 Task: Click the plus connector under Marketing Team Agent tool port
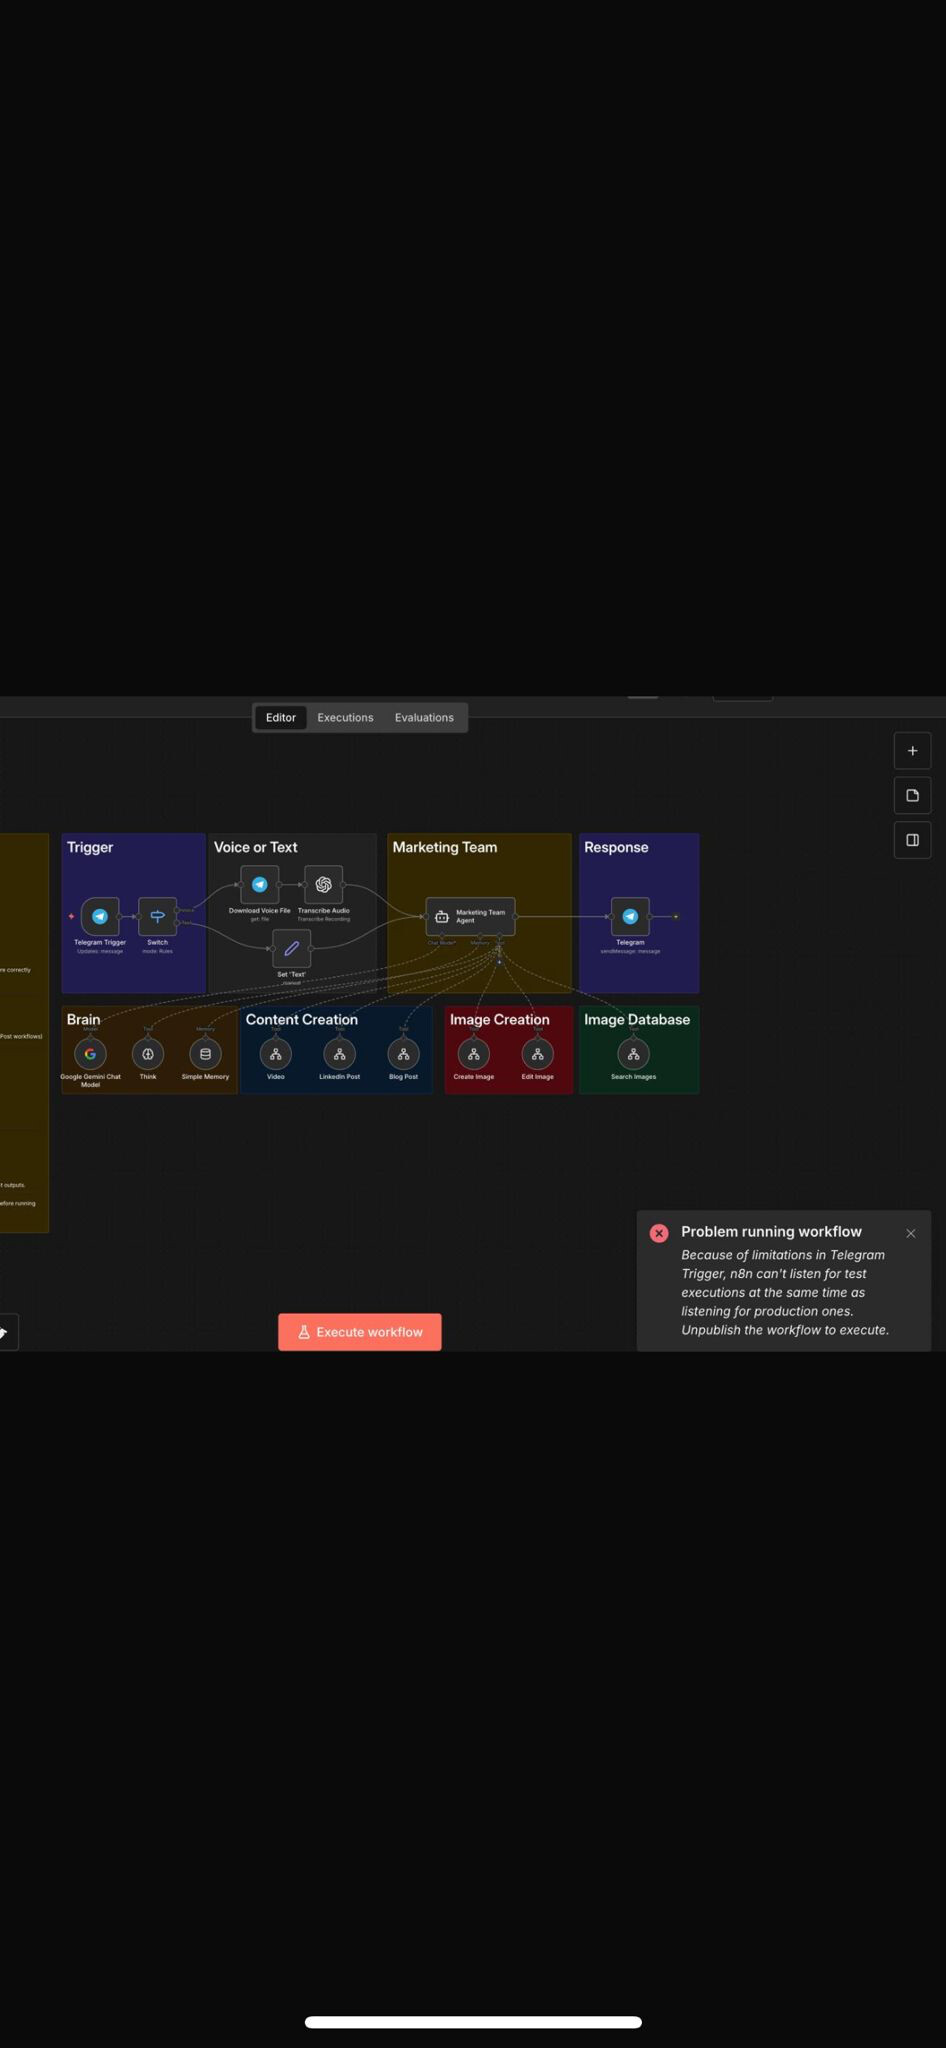pyautogui.click(x=499, y=962)
